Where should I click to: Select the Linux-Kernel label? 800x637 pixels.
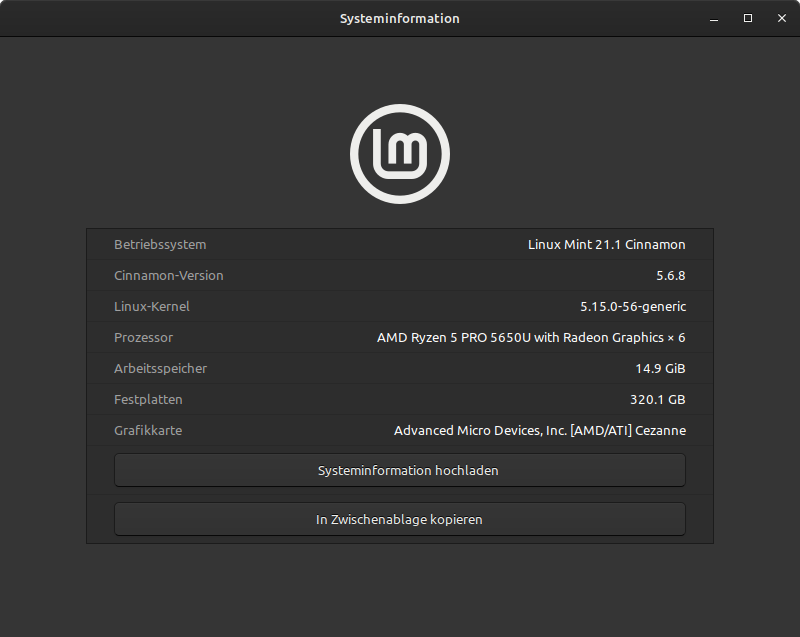[x=152, y=307]
